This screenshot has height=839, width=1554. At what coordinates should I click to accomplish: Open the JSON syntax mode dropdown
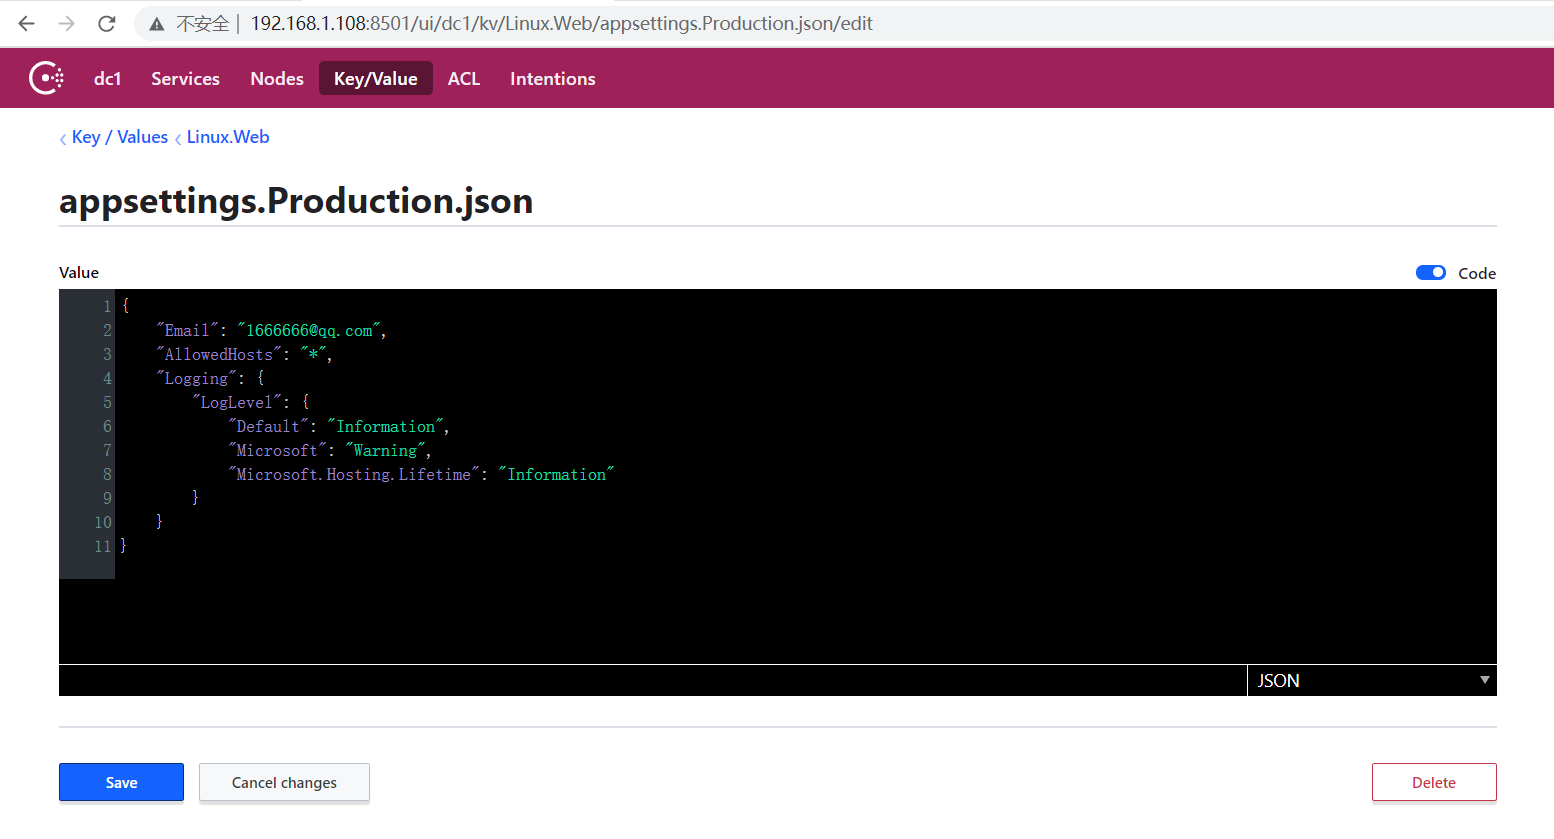1372,680
